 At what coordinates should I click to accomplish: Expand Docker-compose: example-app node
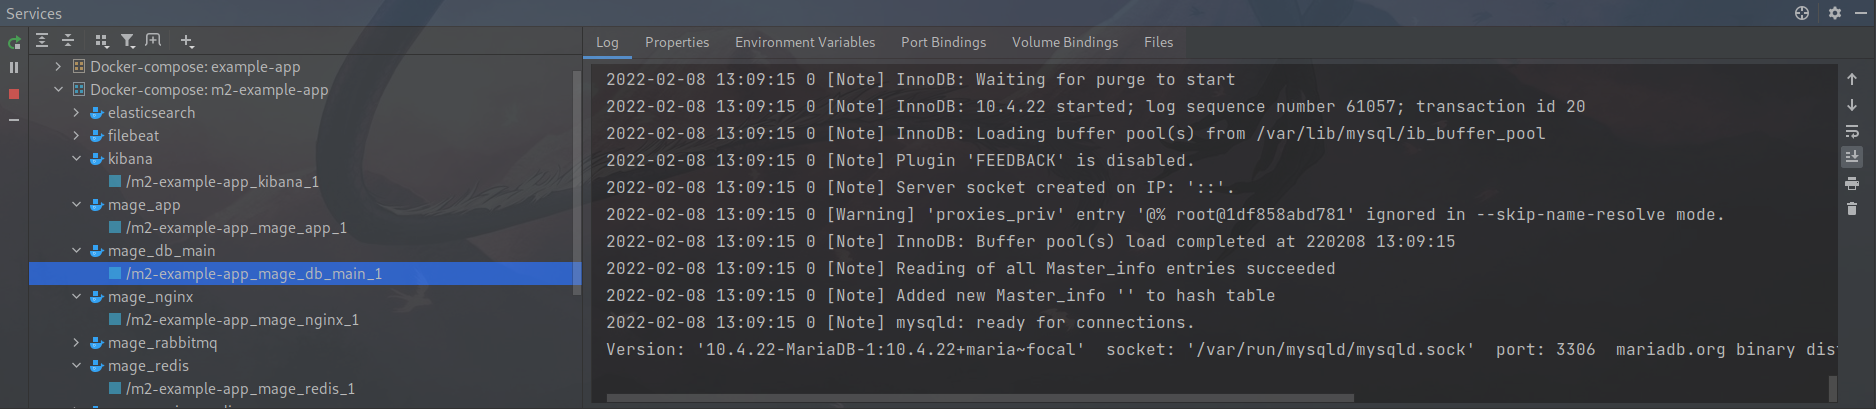point(58,67)
